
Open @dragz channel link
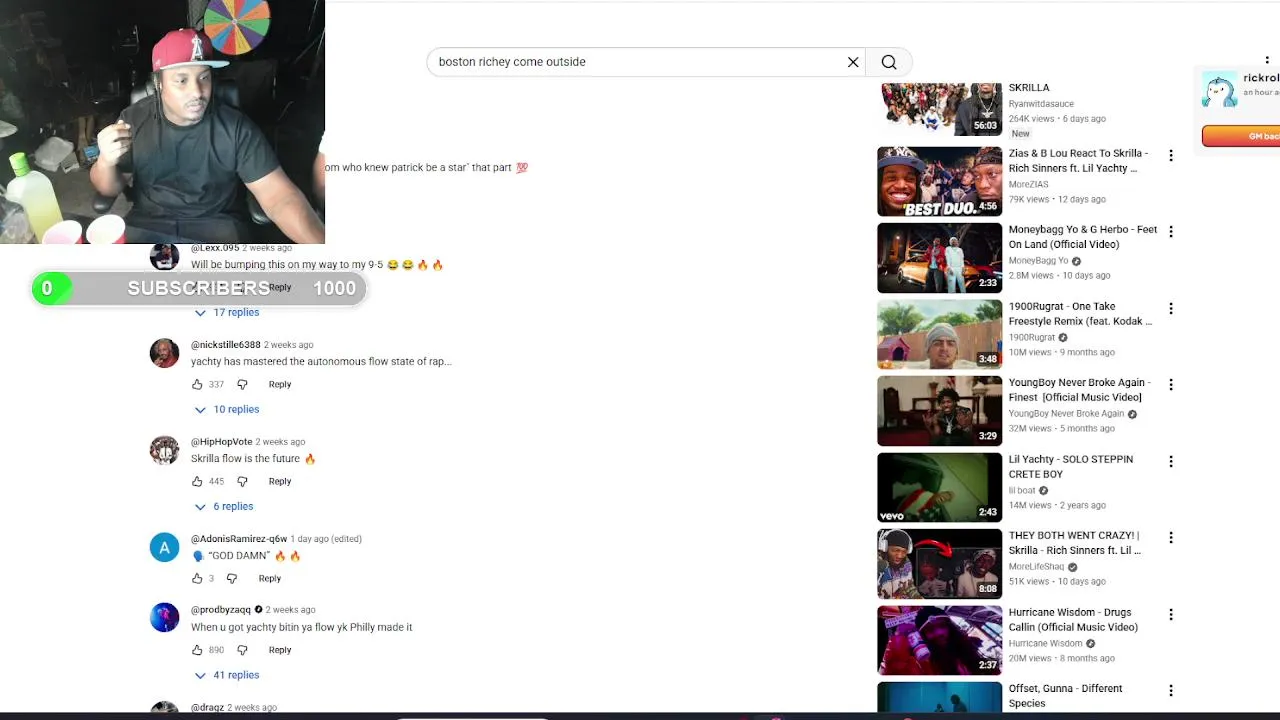pyautogui.click(x=207, y=707)
